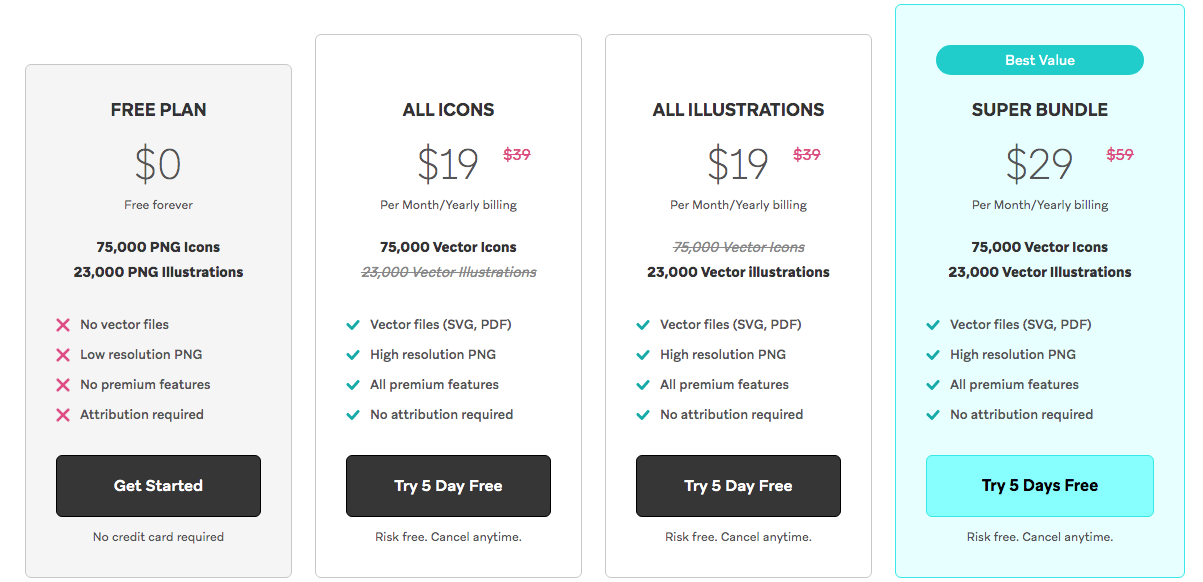
Task: Click Try 5 Day Free under All Illustrations
Action: click(738, 486)
